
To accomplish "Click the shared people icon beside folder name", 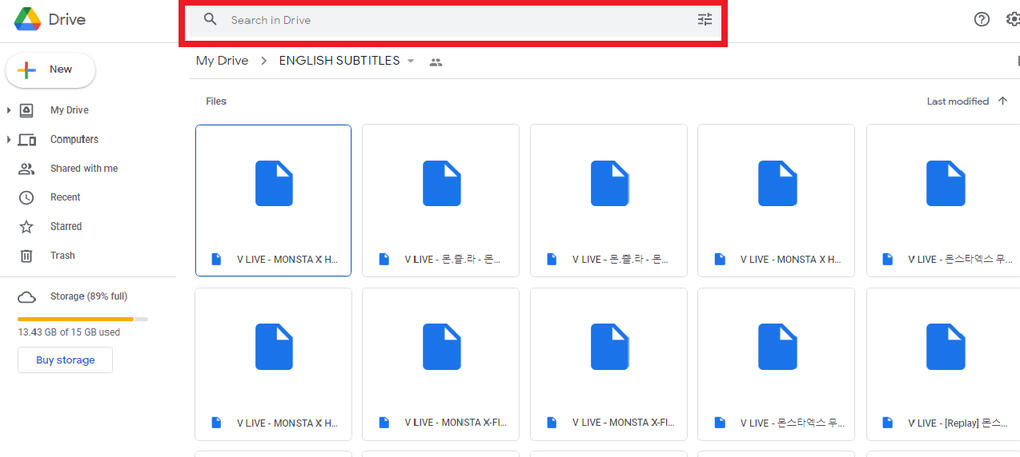I will coord(435,62).
